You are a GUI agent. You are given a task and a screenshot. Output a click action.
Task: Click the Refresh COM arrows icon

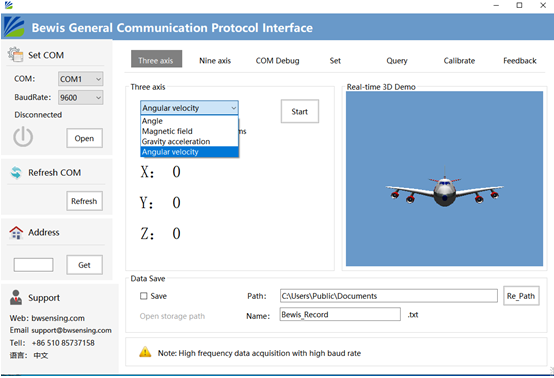point(16,172)
